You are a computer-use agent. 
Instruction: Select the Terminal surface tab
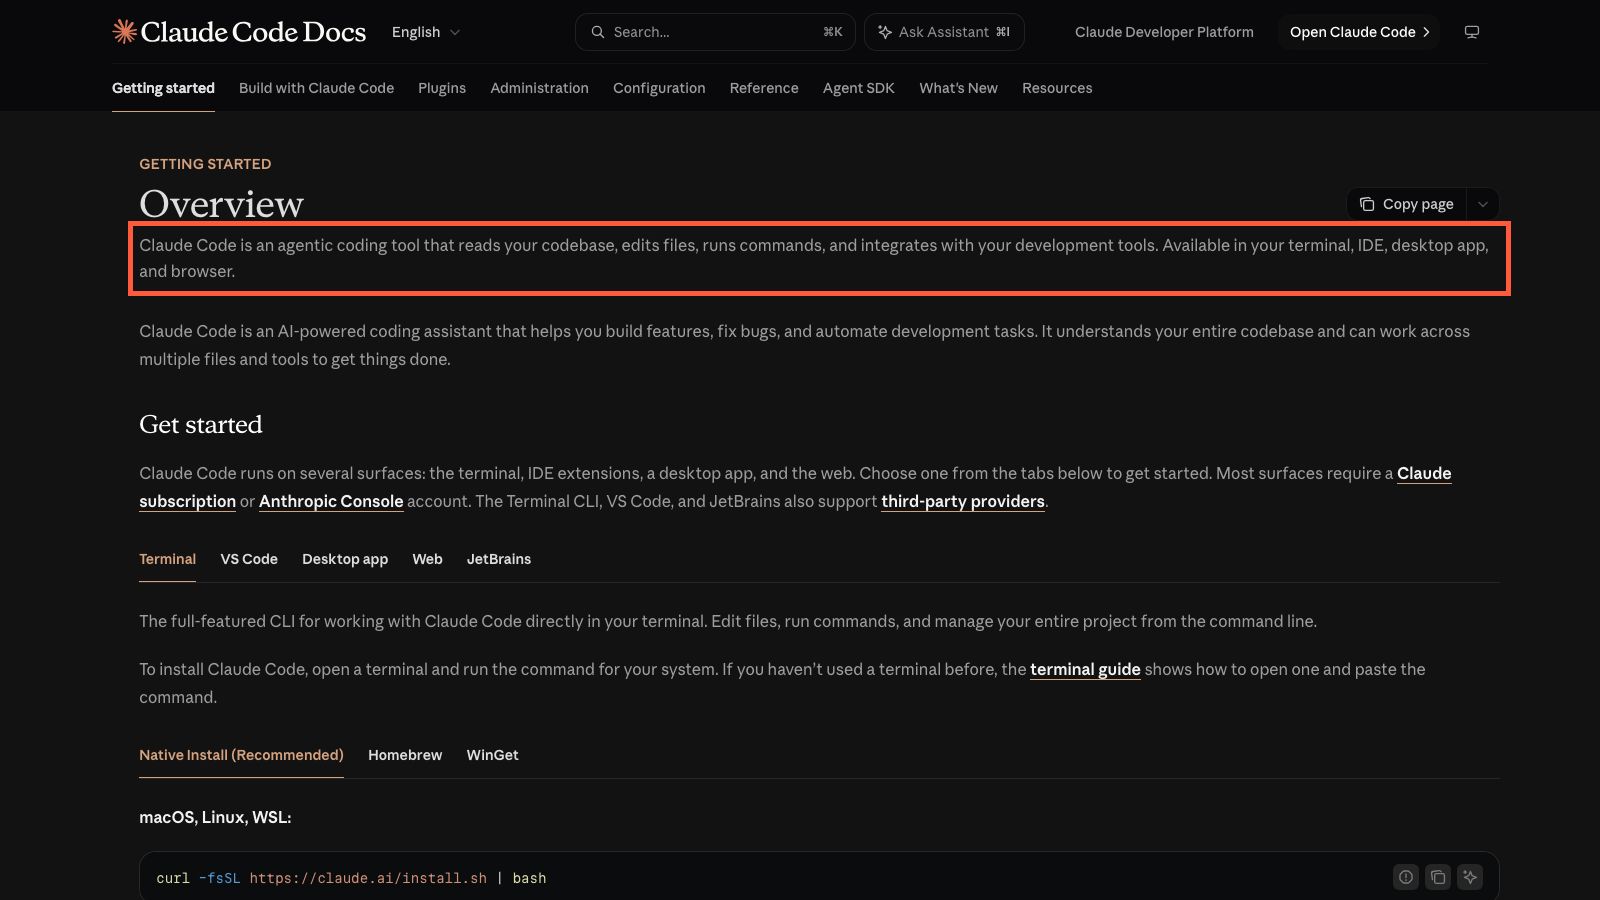click(x=167, y=559)
